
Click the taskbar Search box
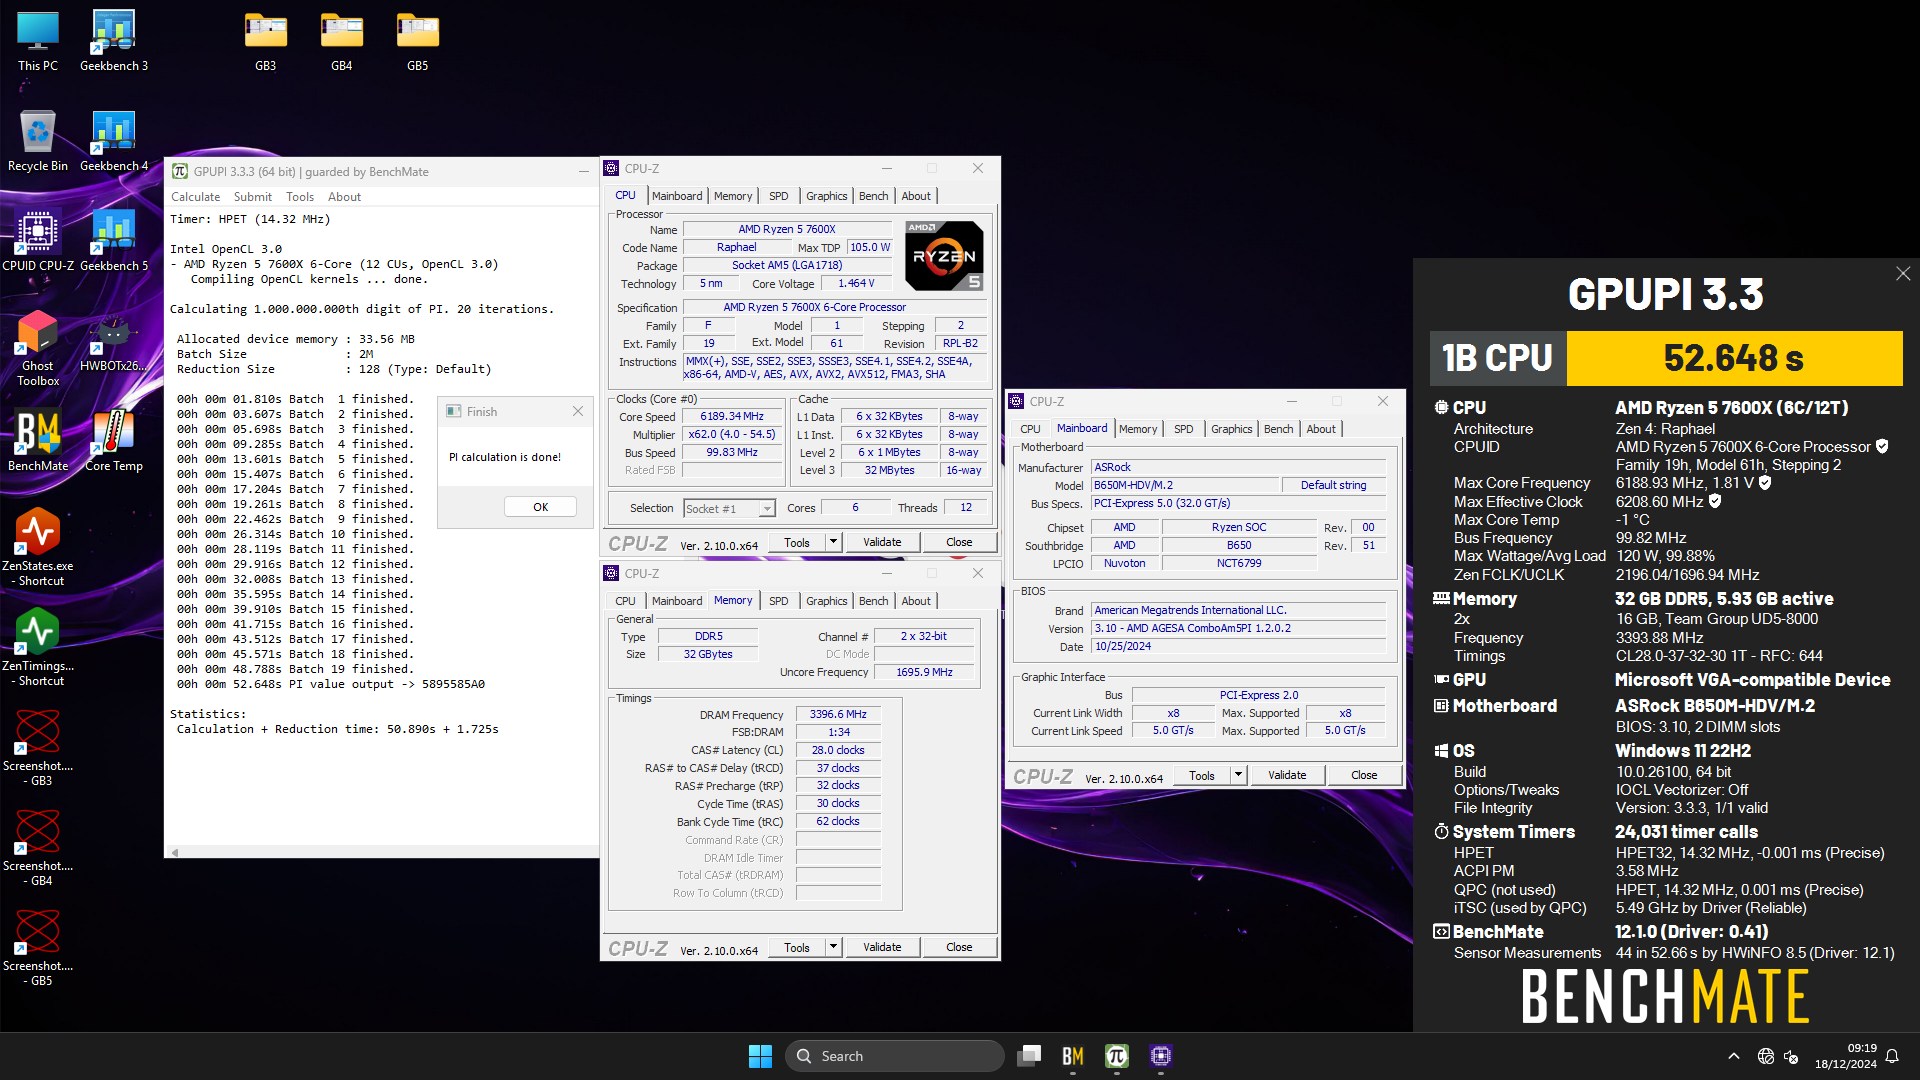coord(895,1056)
